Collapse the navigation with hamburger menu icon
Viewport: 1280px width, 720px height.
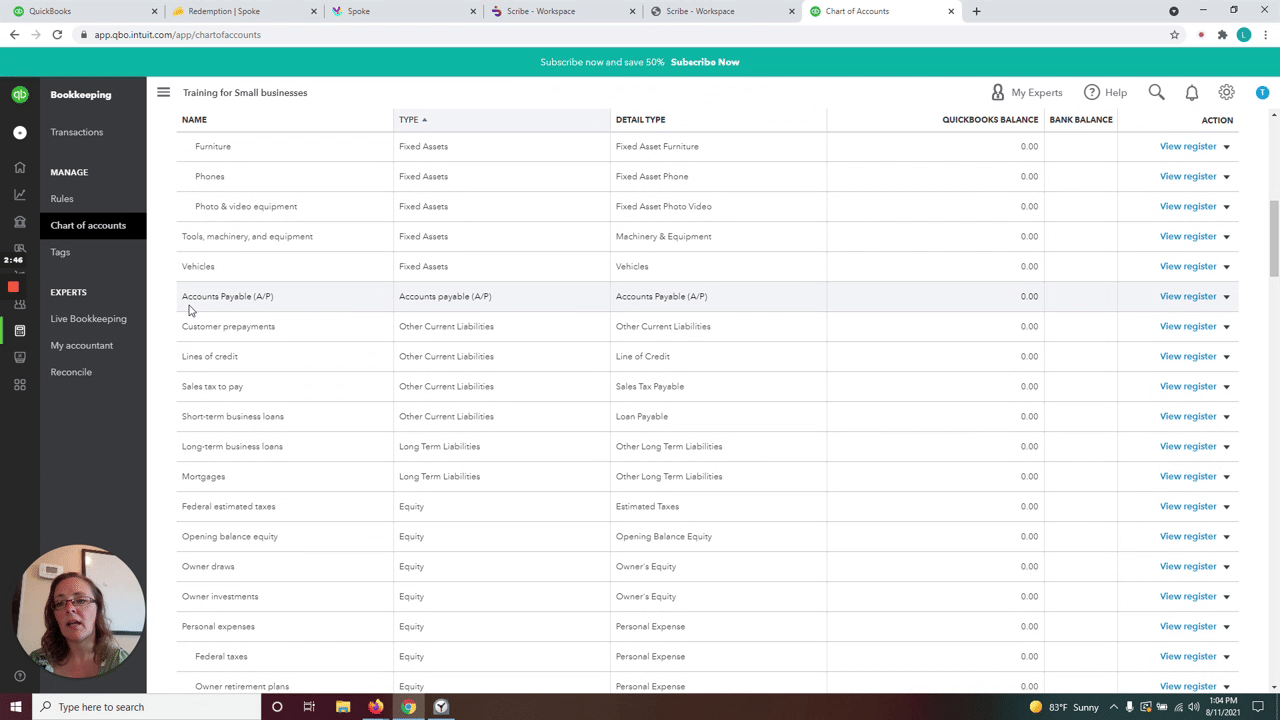(163, 92)
